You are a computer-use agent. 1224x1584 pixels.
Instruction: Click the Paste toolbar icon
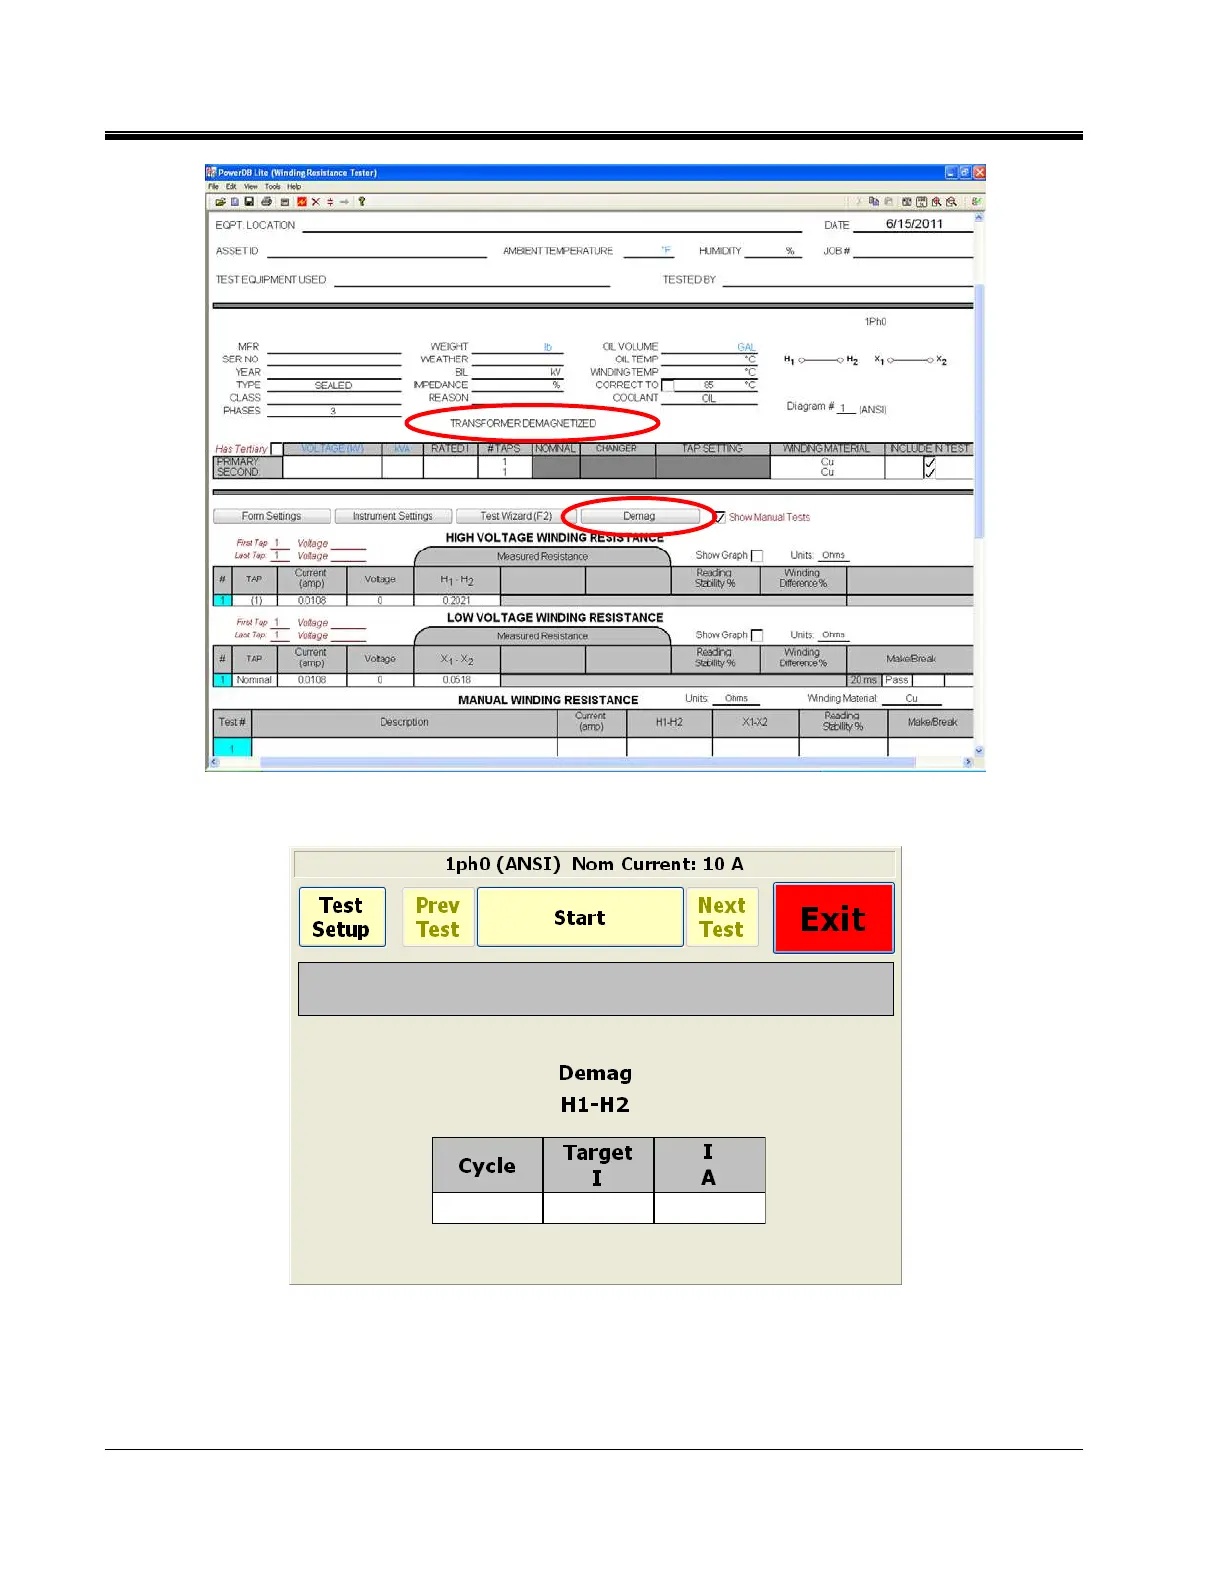[889, 202]
